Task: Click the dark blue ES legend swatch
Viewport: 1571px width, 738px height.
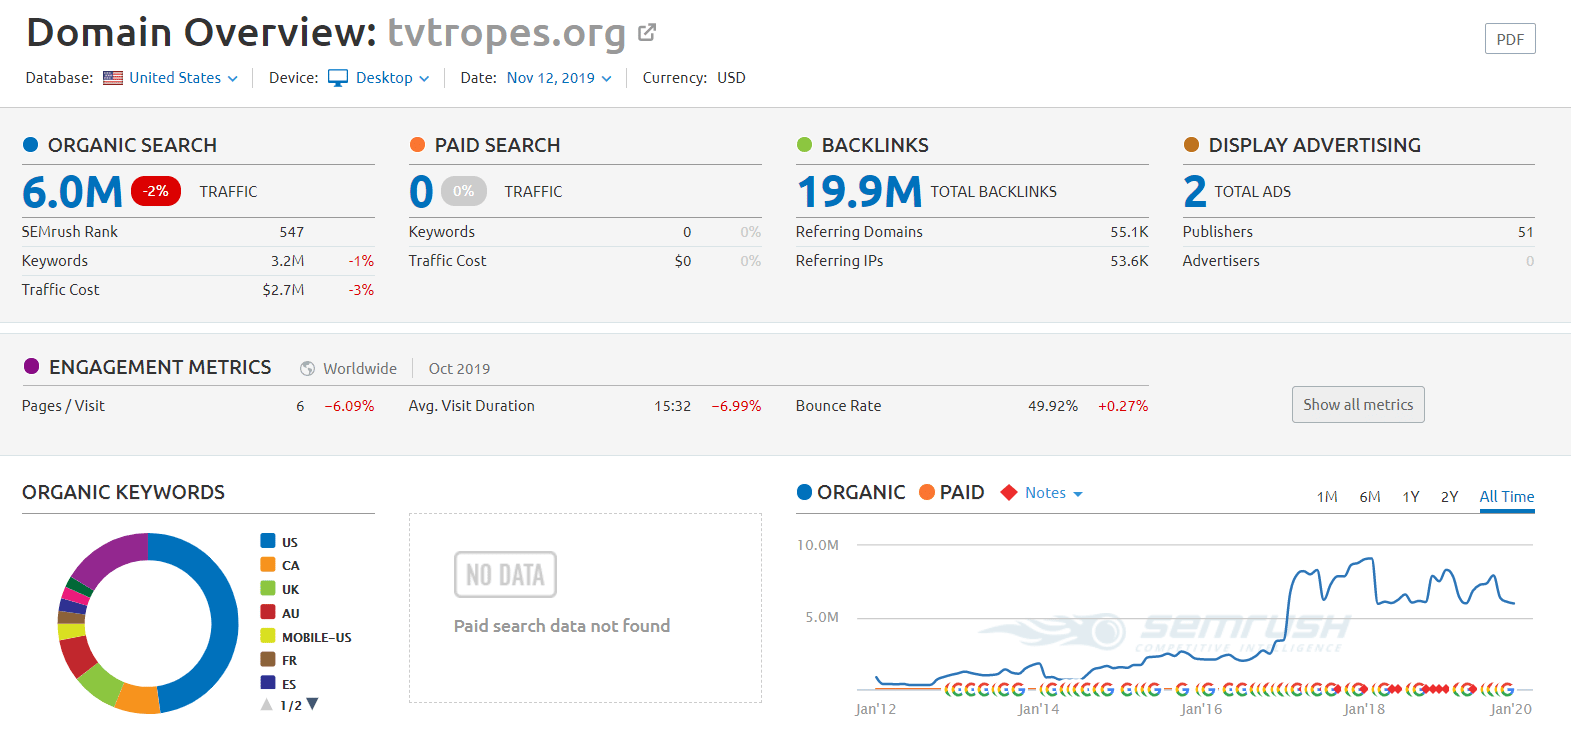Action: coord(268,683)
